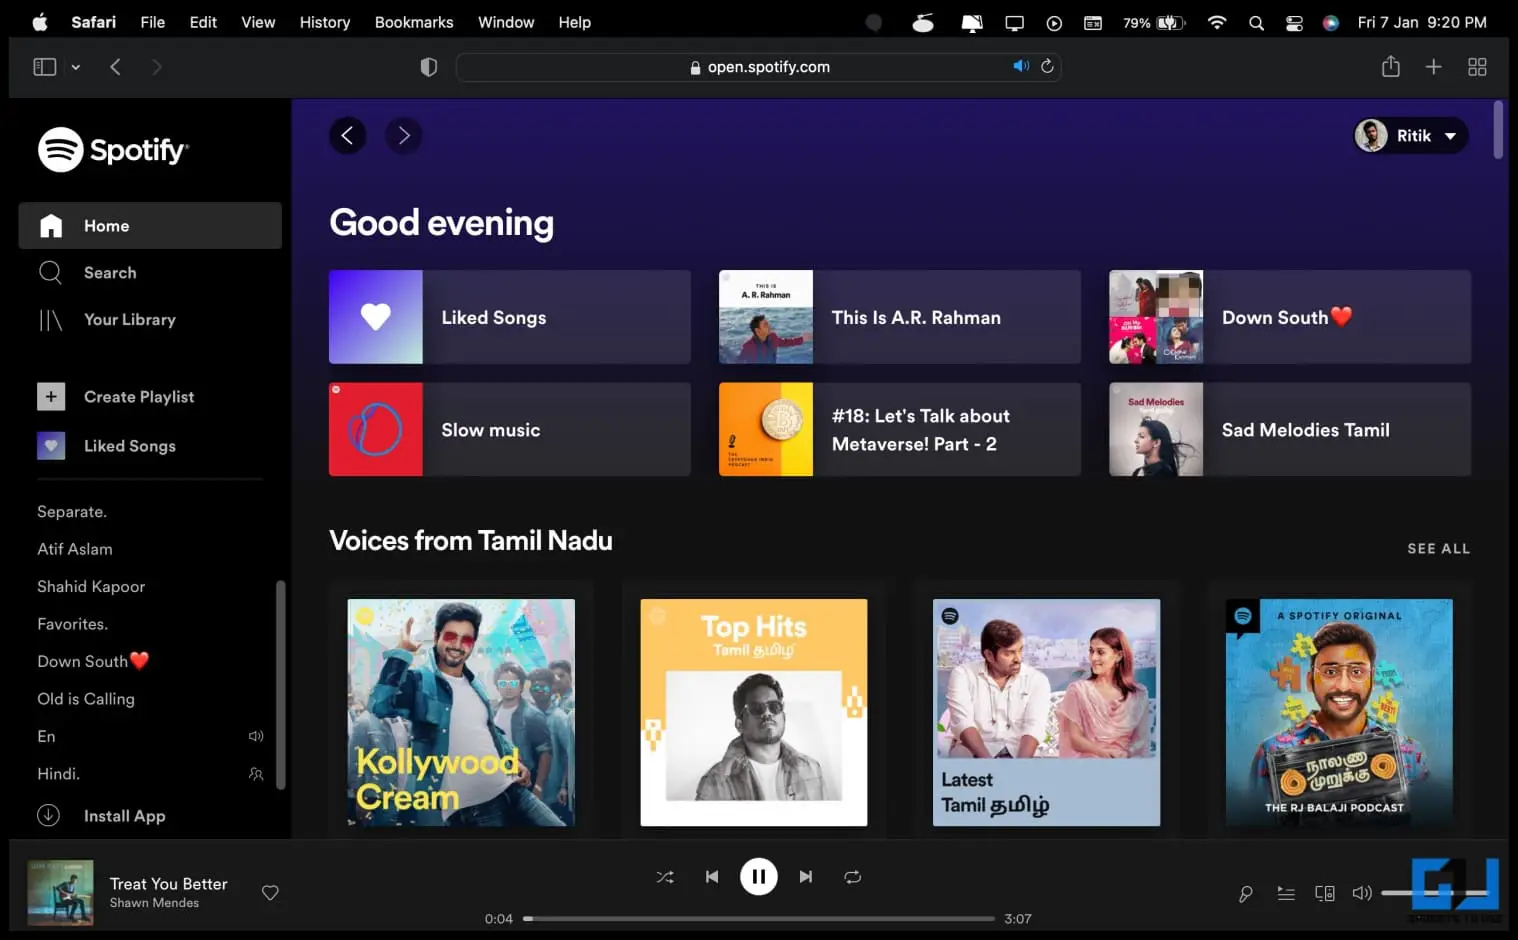Screen dimensions: 1518x940
Task: Go forward with Spotify's forward arrow
Action: click(x=403, y=135)
